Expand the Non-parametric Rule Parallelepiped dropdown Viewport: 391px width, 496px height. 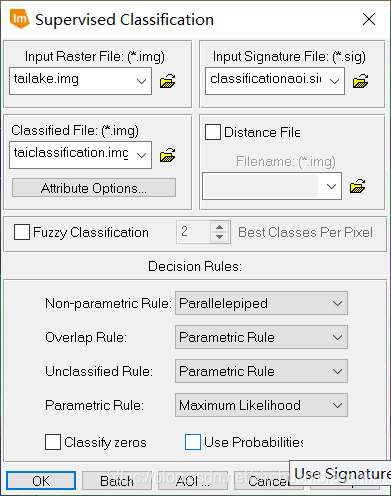pyautogui.click(x=261, y=303)
